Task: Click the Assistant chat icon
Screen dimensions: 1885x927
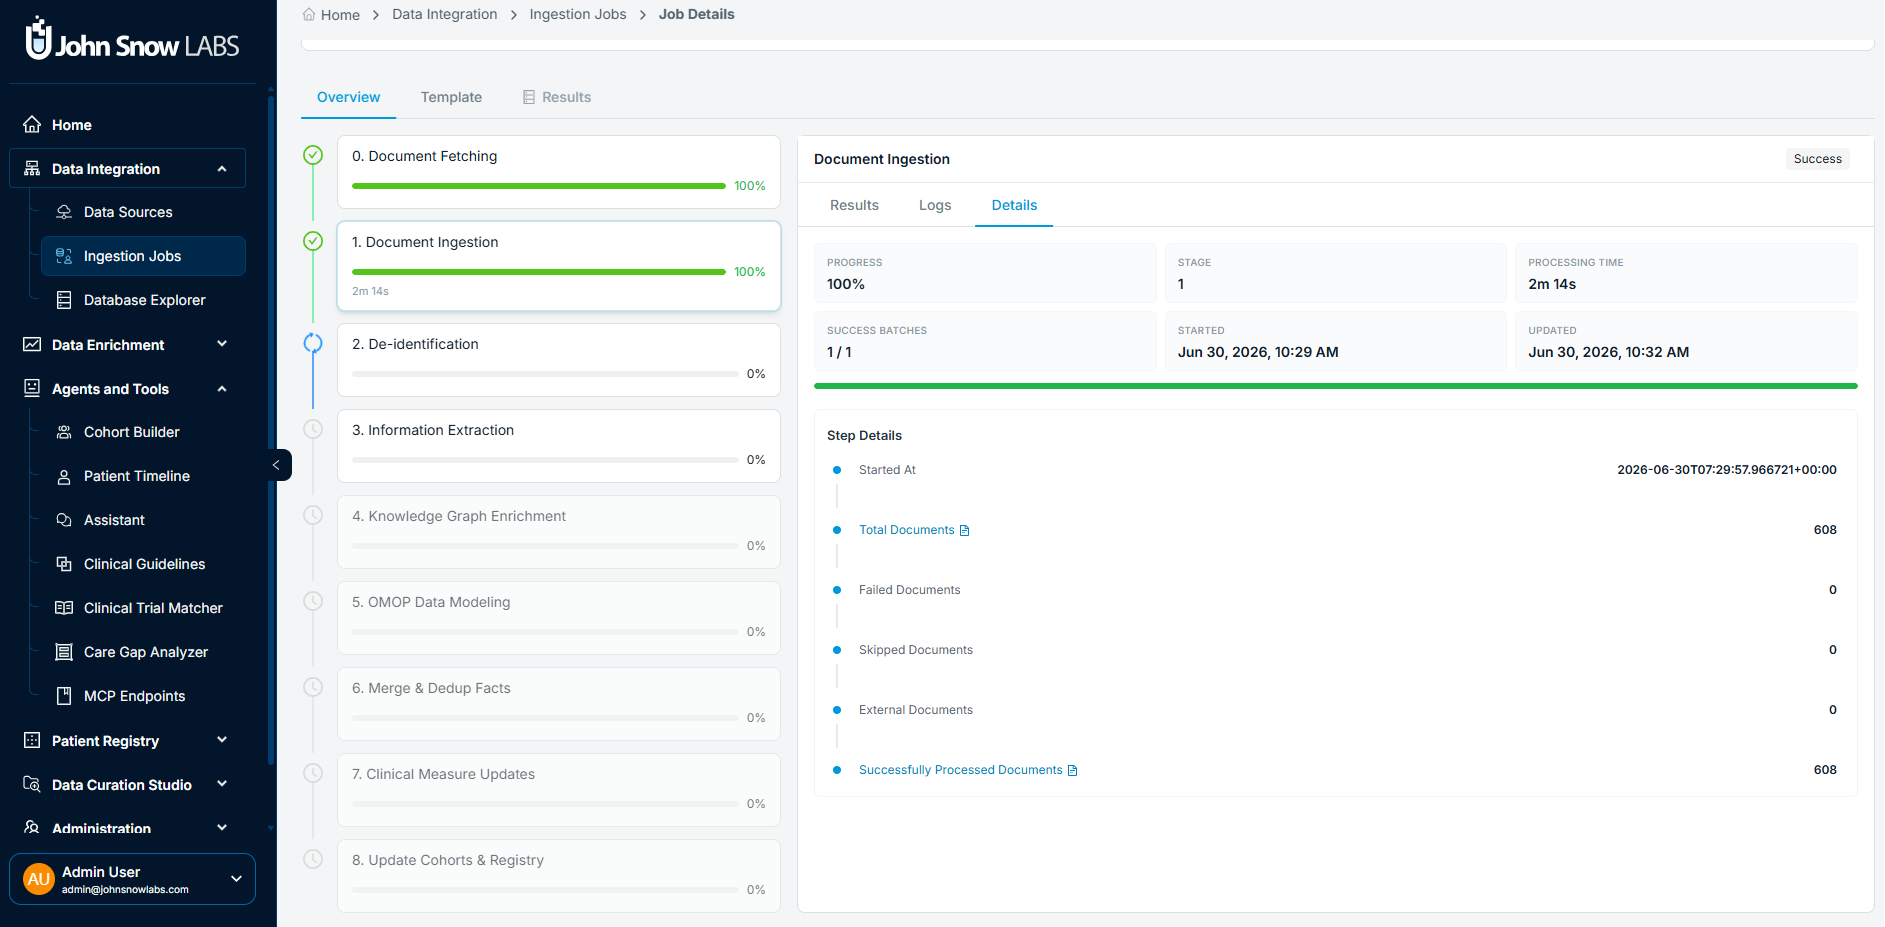Action: pos(64,520)
